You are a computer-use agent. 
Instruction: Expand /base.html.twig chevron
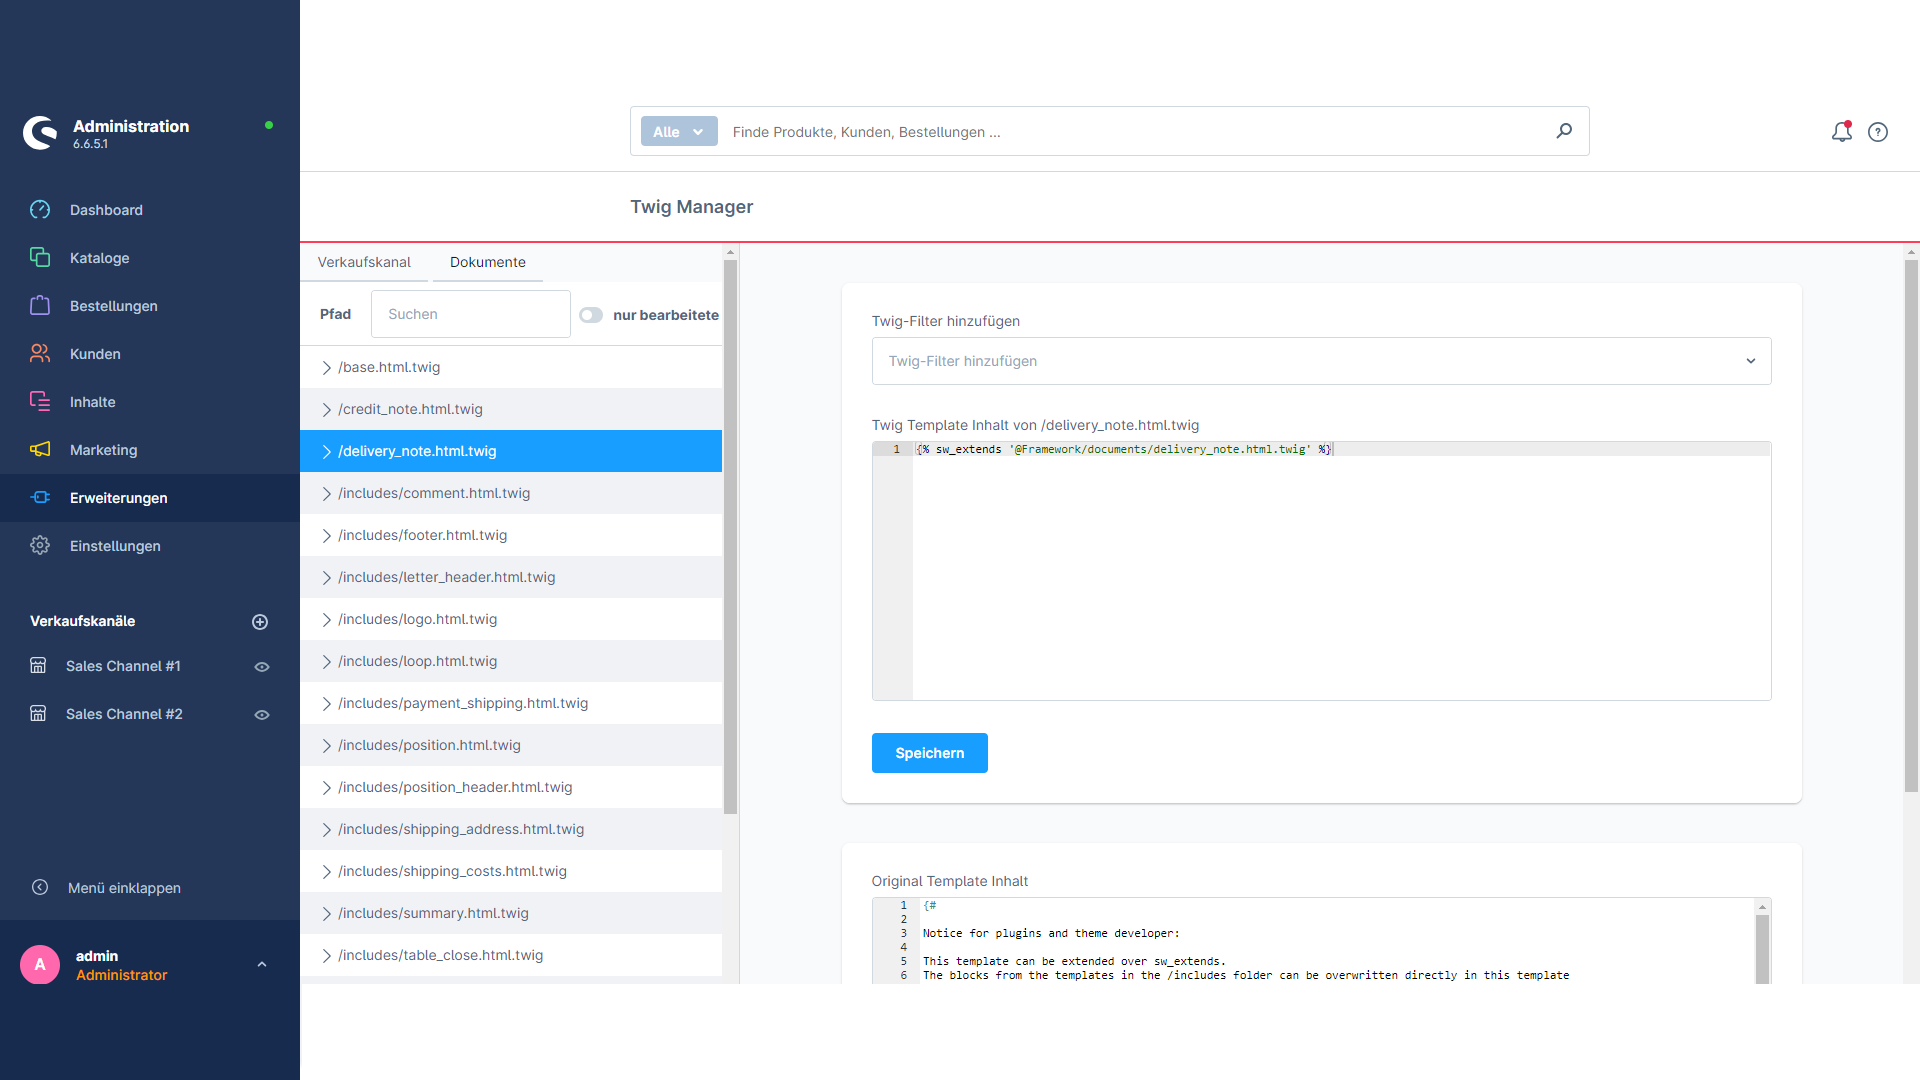point(326,368)
